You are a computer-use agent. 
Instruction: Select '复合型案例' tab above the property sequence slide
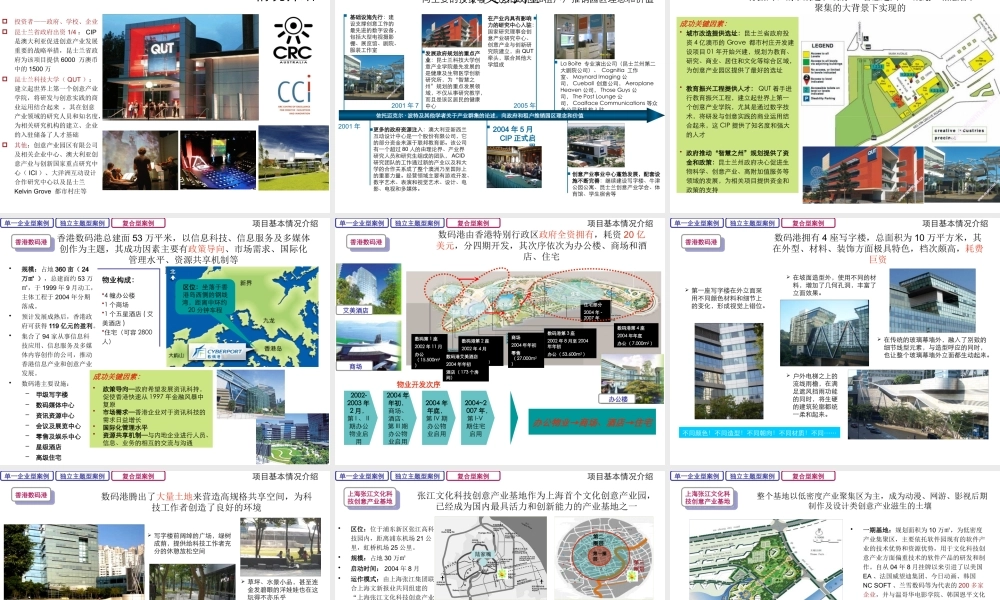474,223
